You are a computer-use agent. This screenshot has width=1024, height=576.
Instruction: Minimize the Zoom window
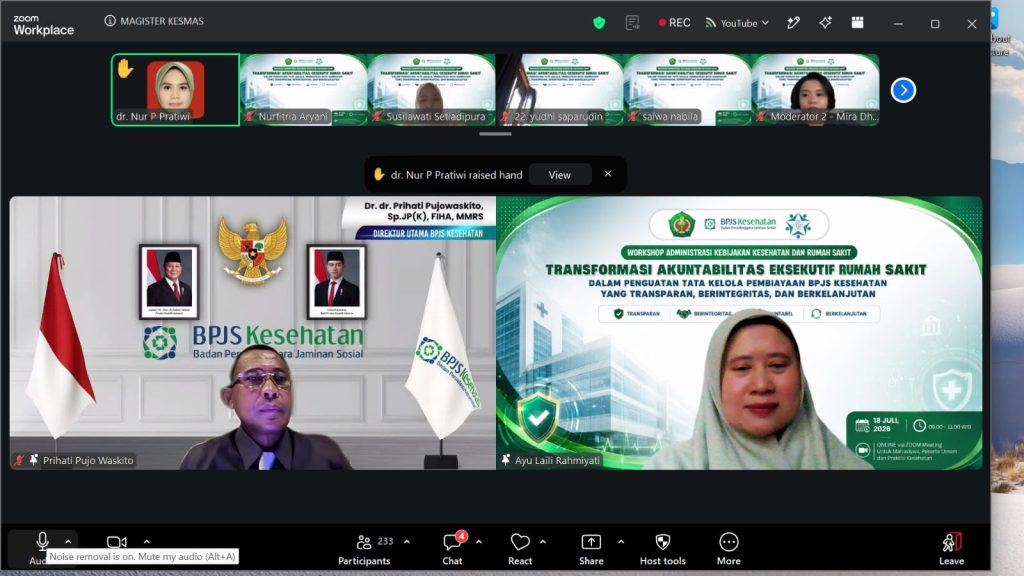(899, 24)
